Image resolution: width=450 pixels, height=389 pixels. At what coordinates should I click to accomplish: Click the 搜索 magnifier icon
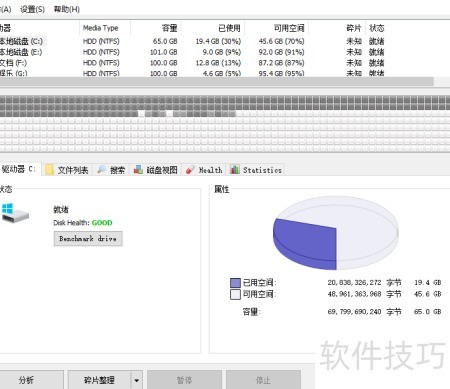point(102,170)
